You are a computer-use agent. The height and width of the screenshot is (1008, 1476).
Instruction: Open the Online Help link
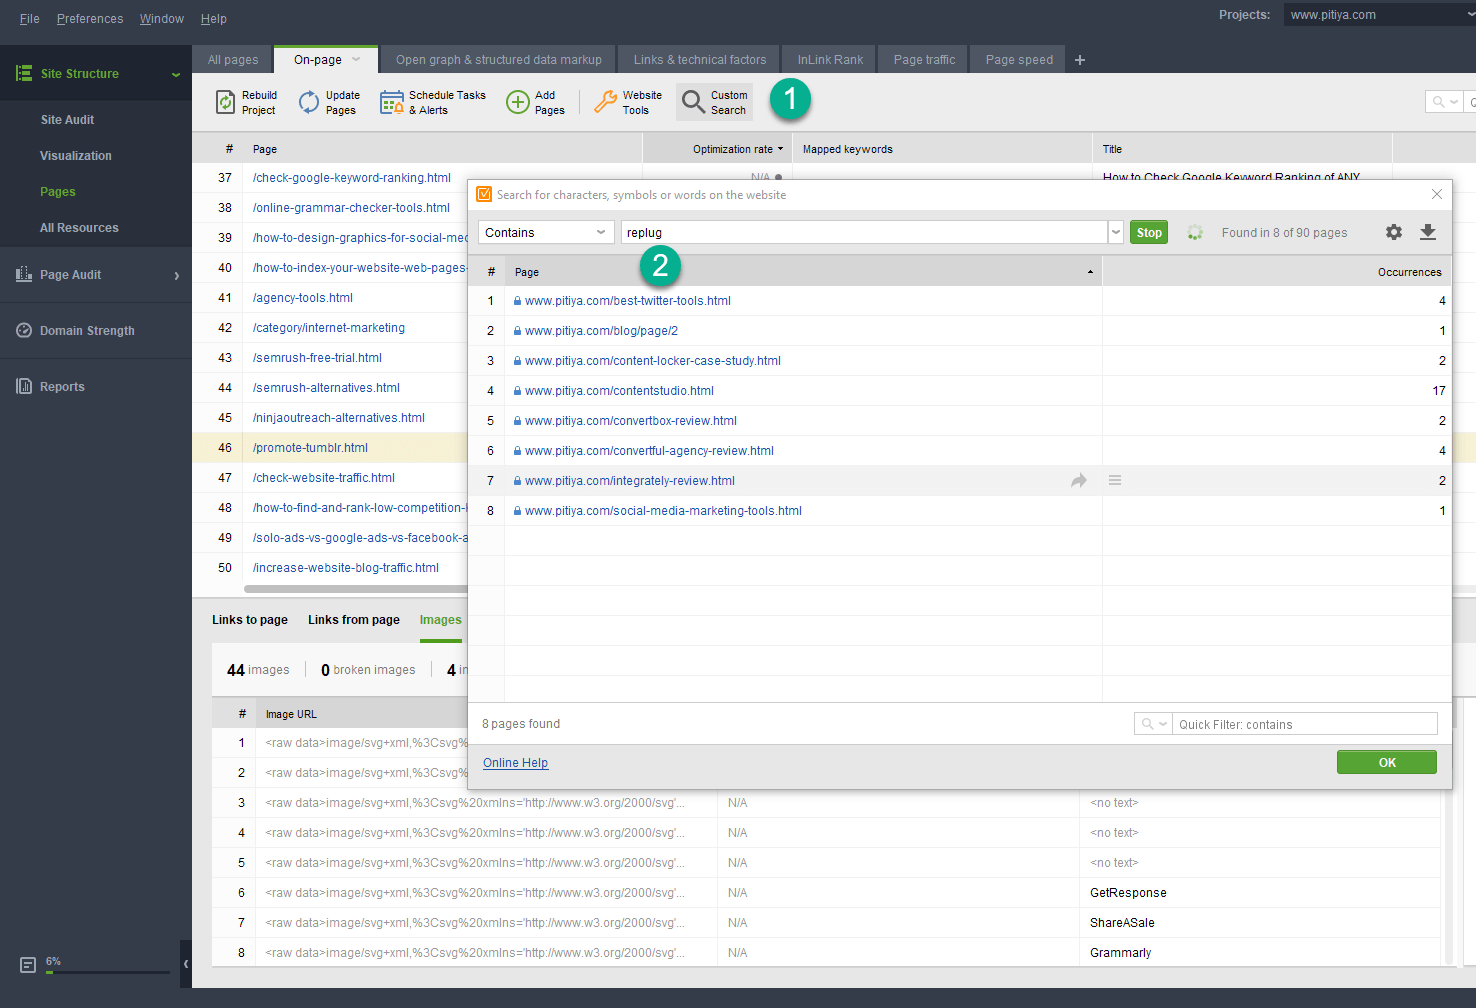pyautogui.click(x=515, y=763)
